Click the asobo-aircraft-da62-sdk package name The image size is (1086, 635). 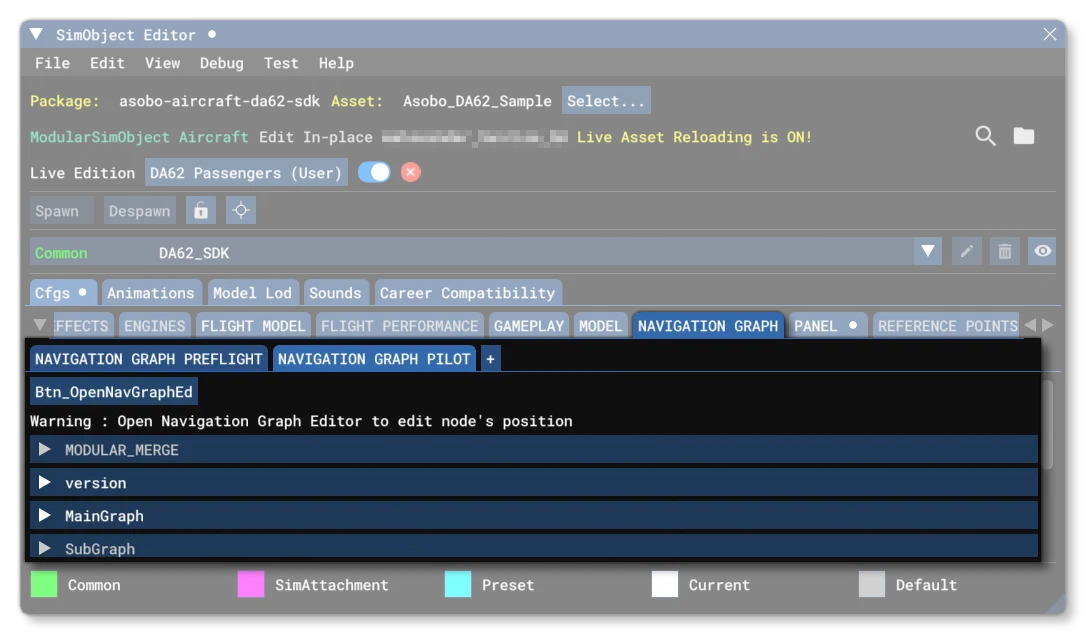(x=220, y=101)
